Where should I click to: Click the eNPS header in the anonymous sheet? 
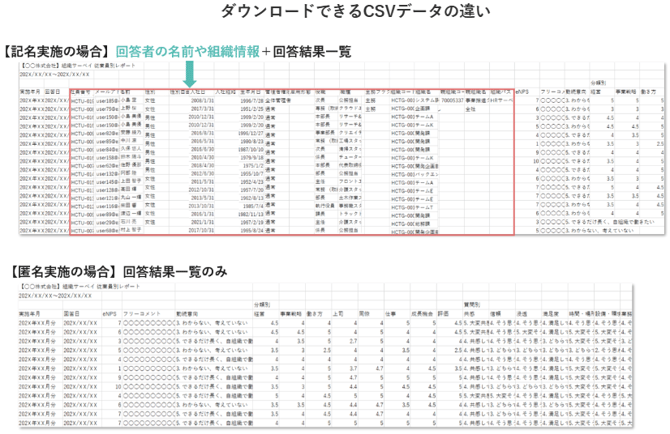coord(109,314)
